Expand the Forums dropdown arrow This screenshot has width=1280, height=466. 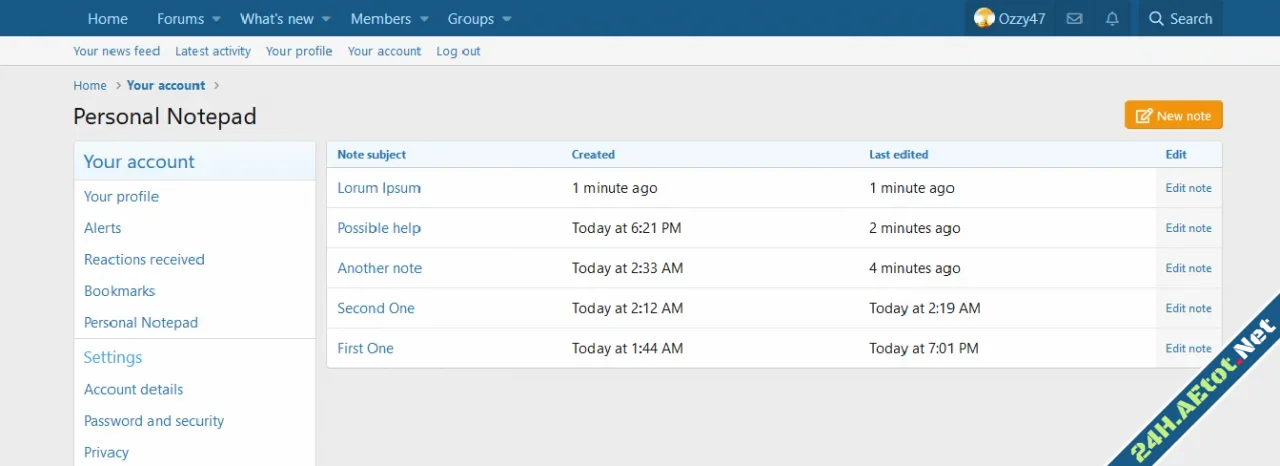(x=216, y=19)
